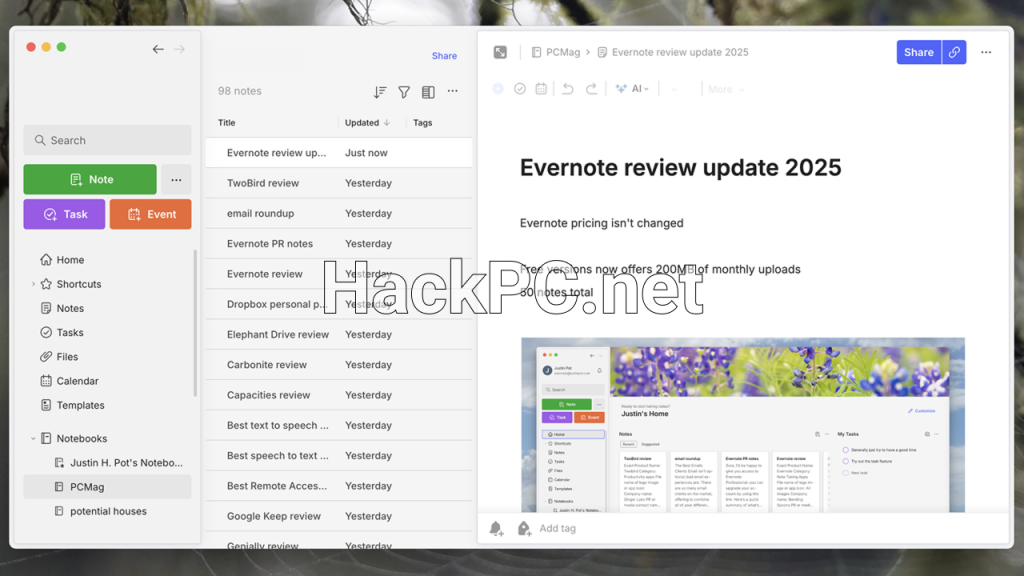Open the Evernote PR notes note
The height and width of the screenshot is (576, 1024).
(x=339, y=244)
